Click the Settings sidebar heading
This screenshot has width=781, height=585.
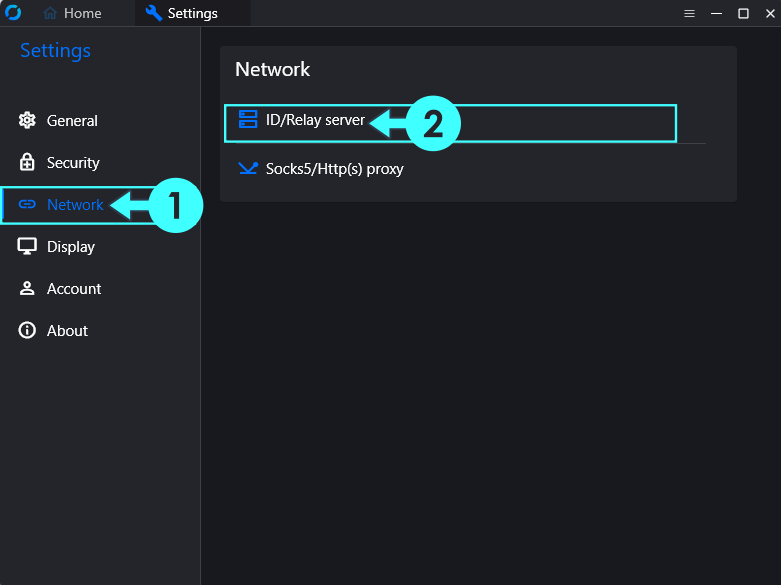click(x=55, y=51)
